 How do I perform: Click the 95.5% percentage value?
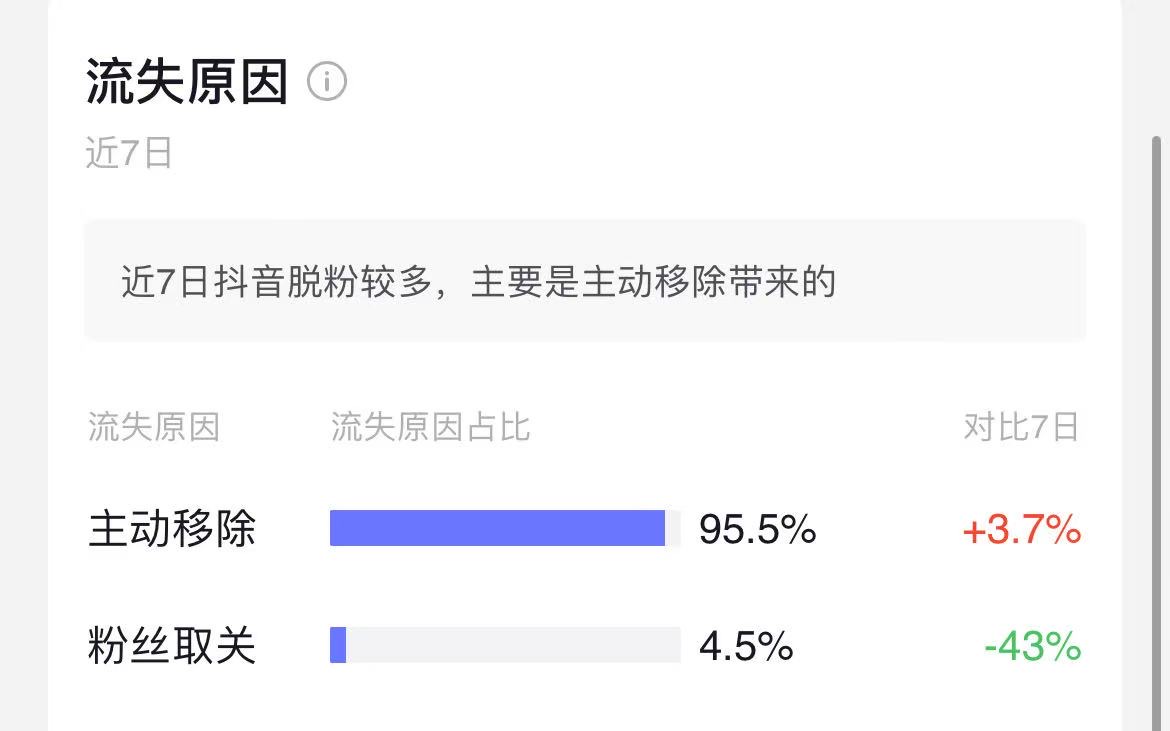[757, 529]
